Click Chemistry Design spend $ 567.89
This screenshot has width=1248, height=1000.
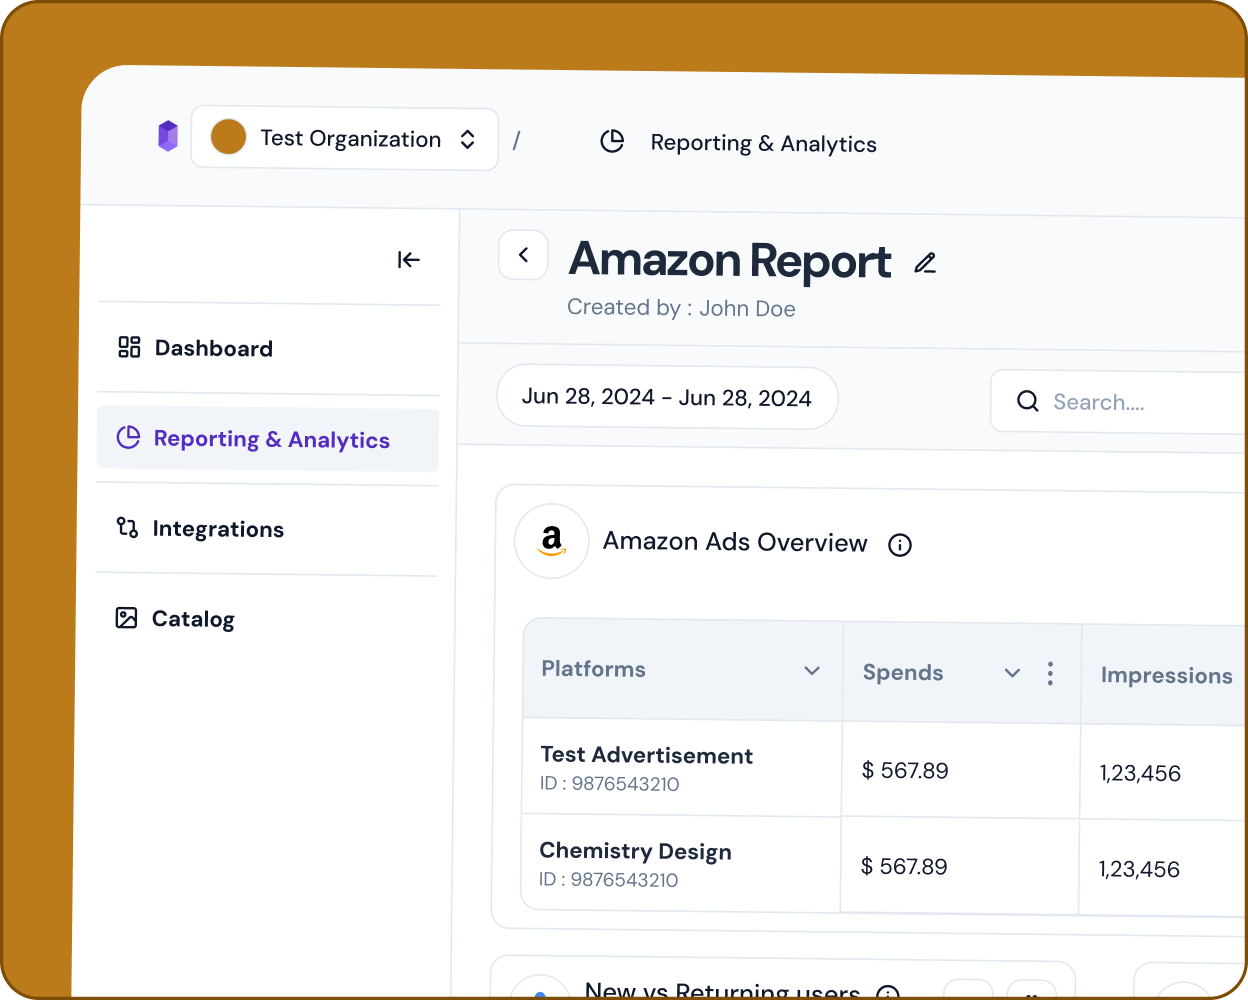(904, 866)
